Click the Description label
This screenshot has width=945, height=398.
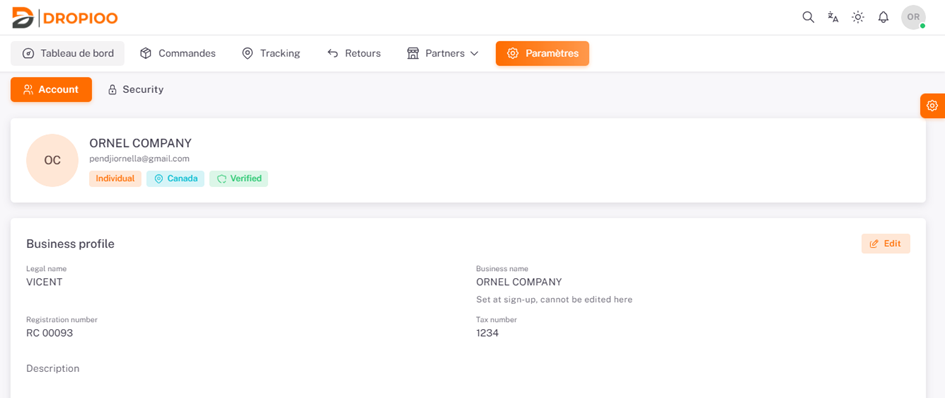point(52,368)
